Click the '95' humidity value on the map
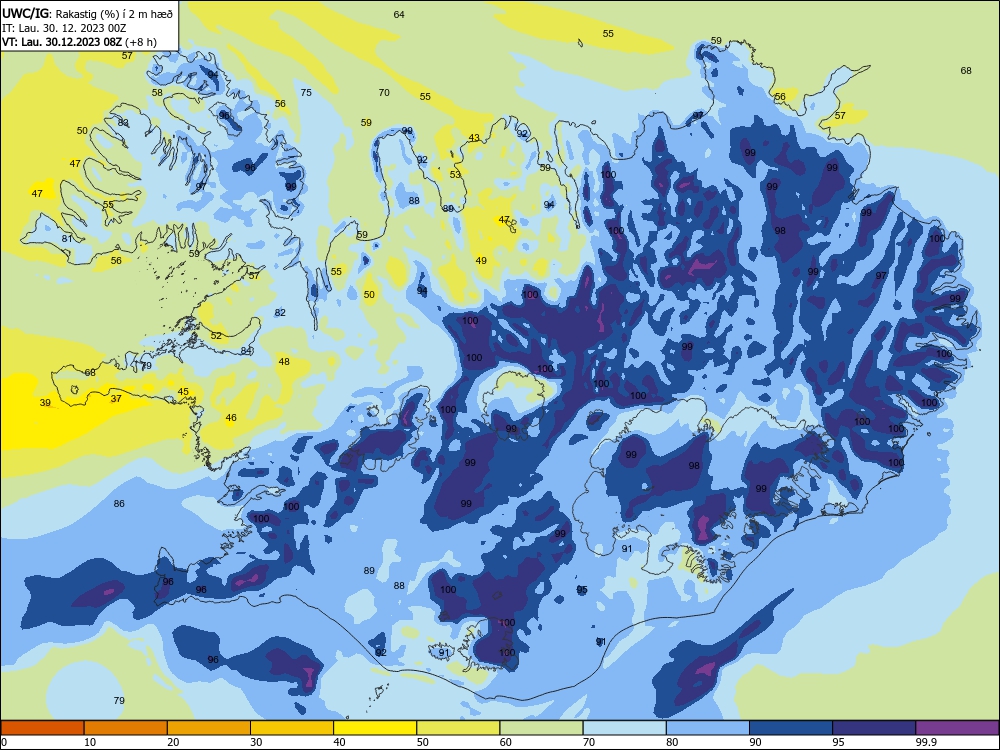Screen dimensions: 1000x750 [582, 590]
